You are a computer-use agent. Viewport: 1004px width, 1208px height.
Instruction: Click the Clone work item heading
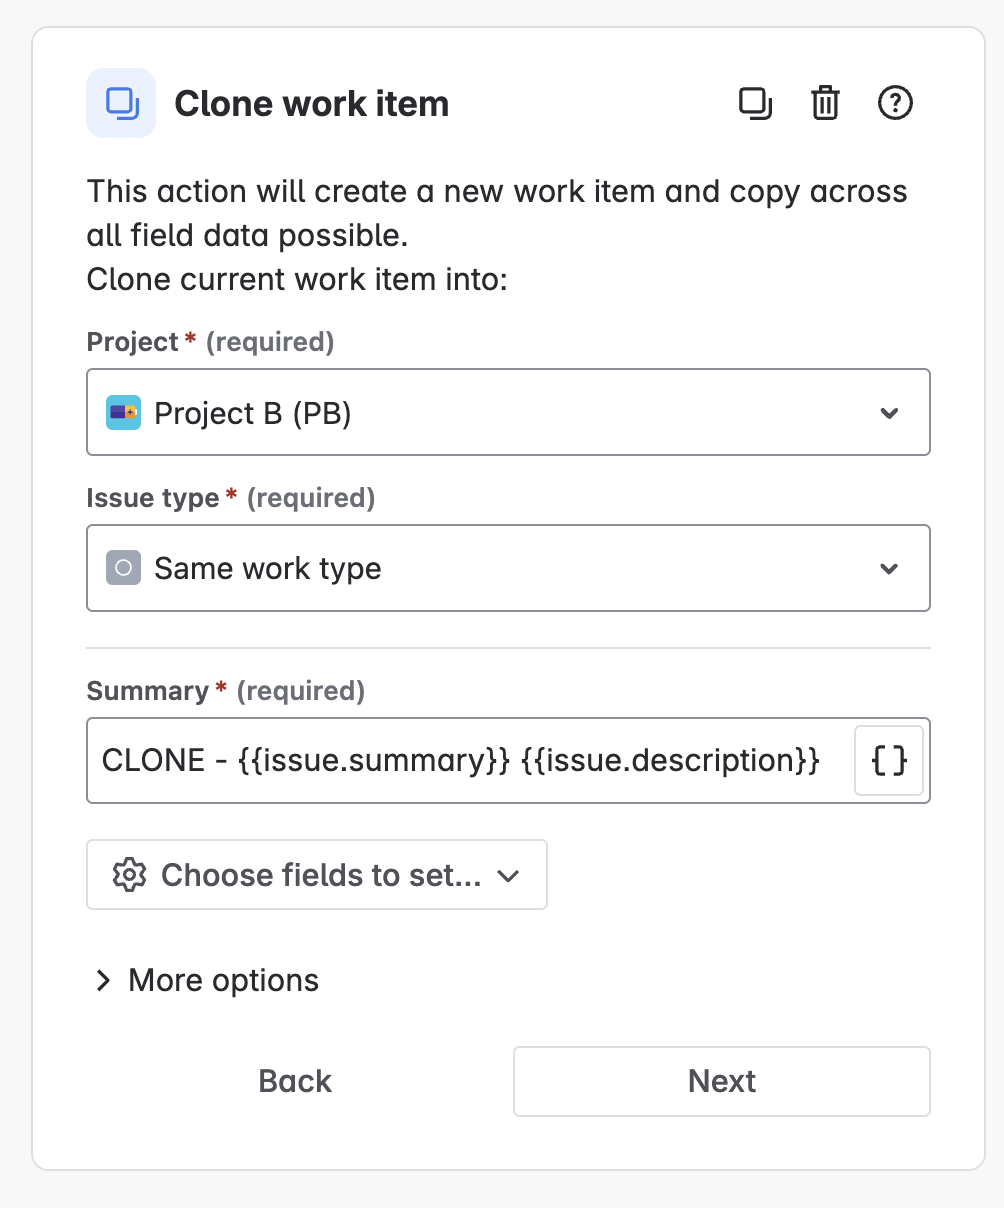point(312,104)
